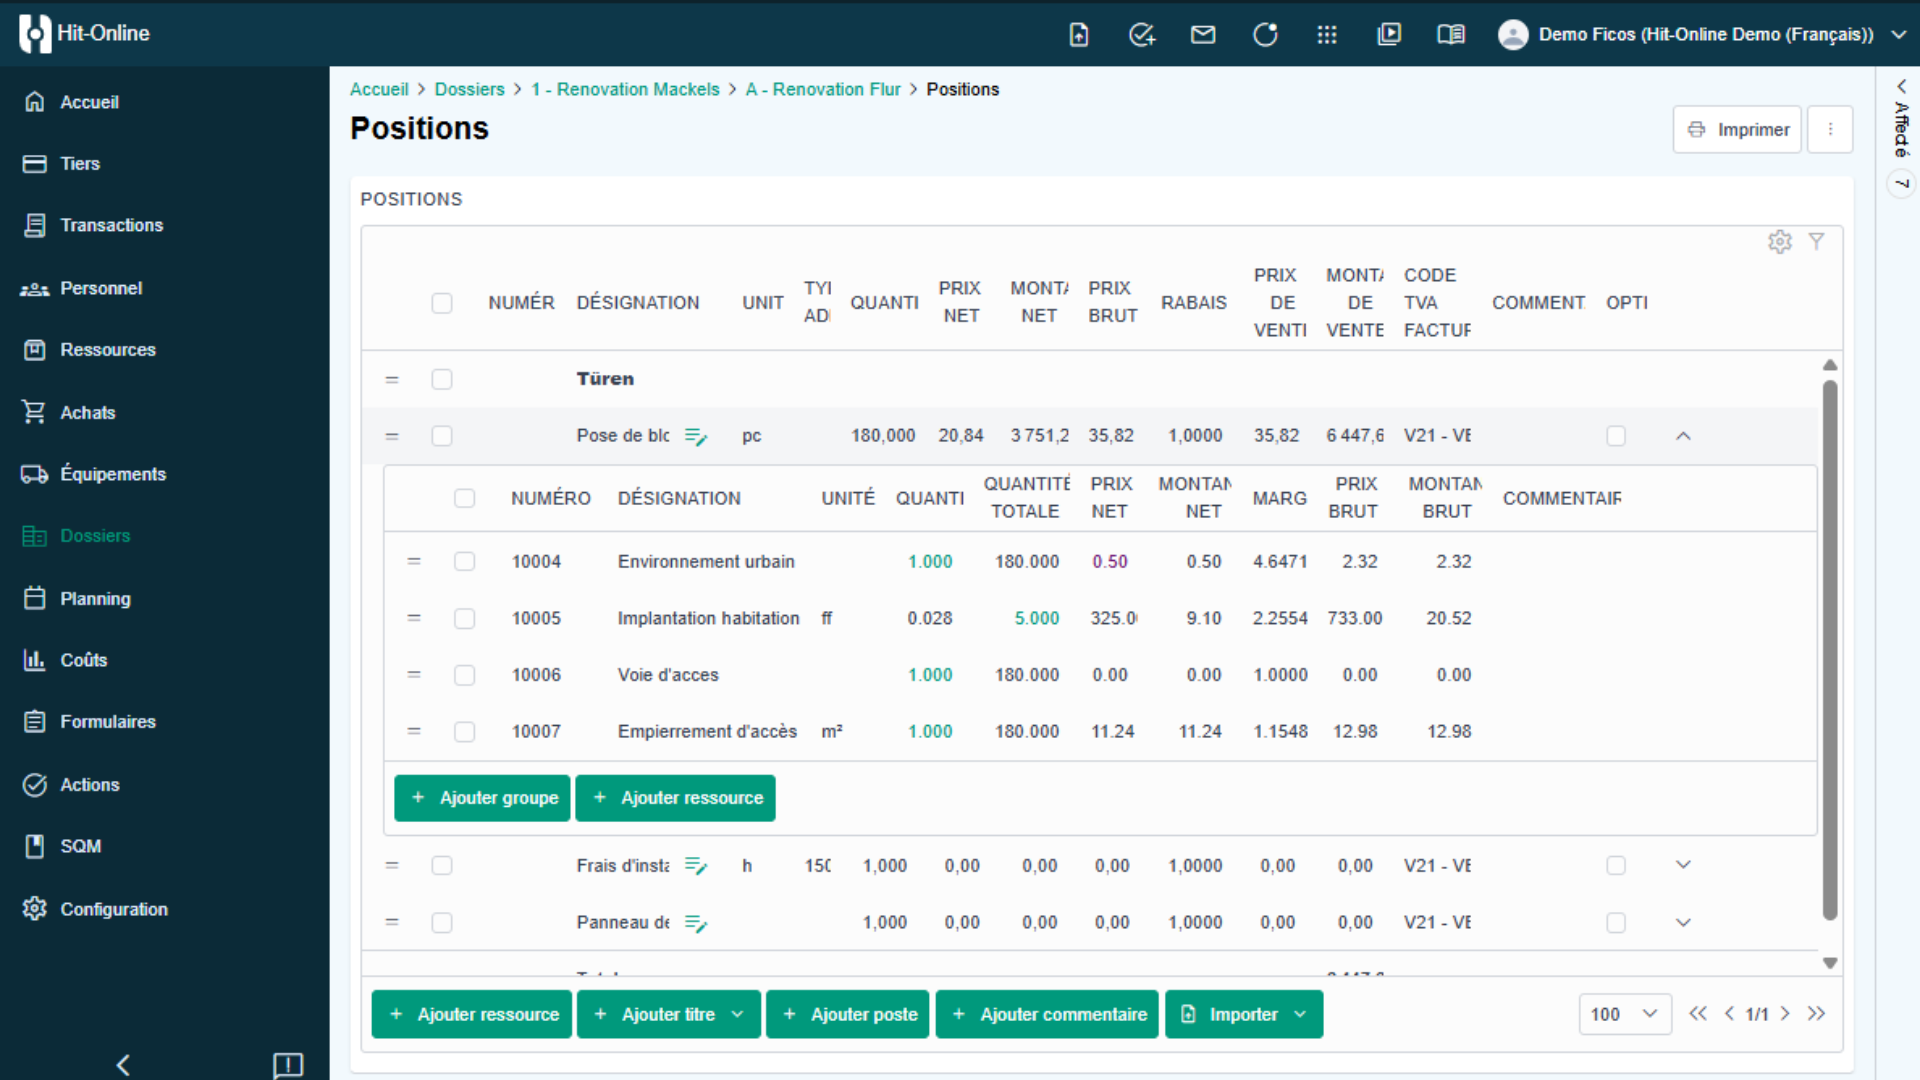The height and width of the screenshot is (1080, 1920).
Task: Click Ajouter poste button
Action: [848, 1014]
